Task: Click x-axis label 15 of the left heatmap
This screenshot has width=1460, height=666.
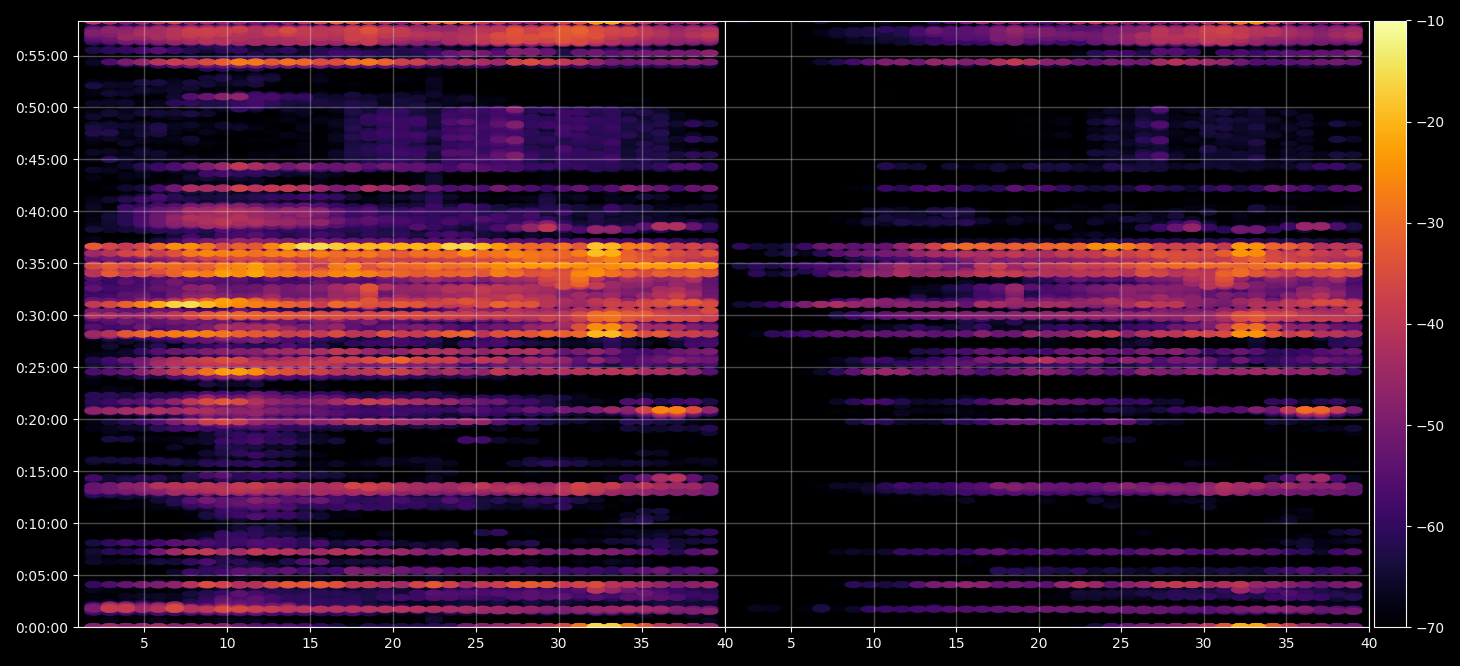Action: coord(310,644)
